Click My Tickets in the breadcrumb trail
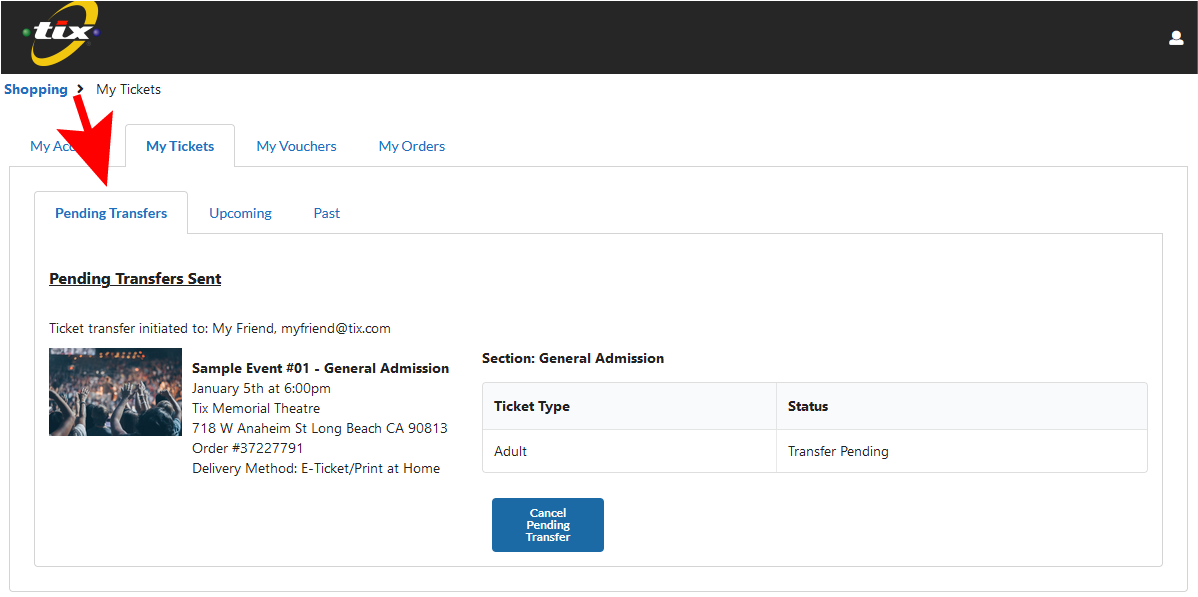1198x597 pixels. (128, 89)
